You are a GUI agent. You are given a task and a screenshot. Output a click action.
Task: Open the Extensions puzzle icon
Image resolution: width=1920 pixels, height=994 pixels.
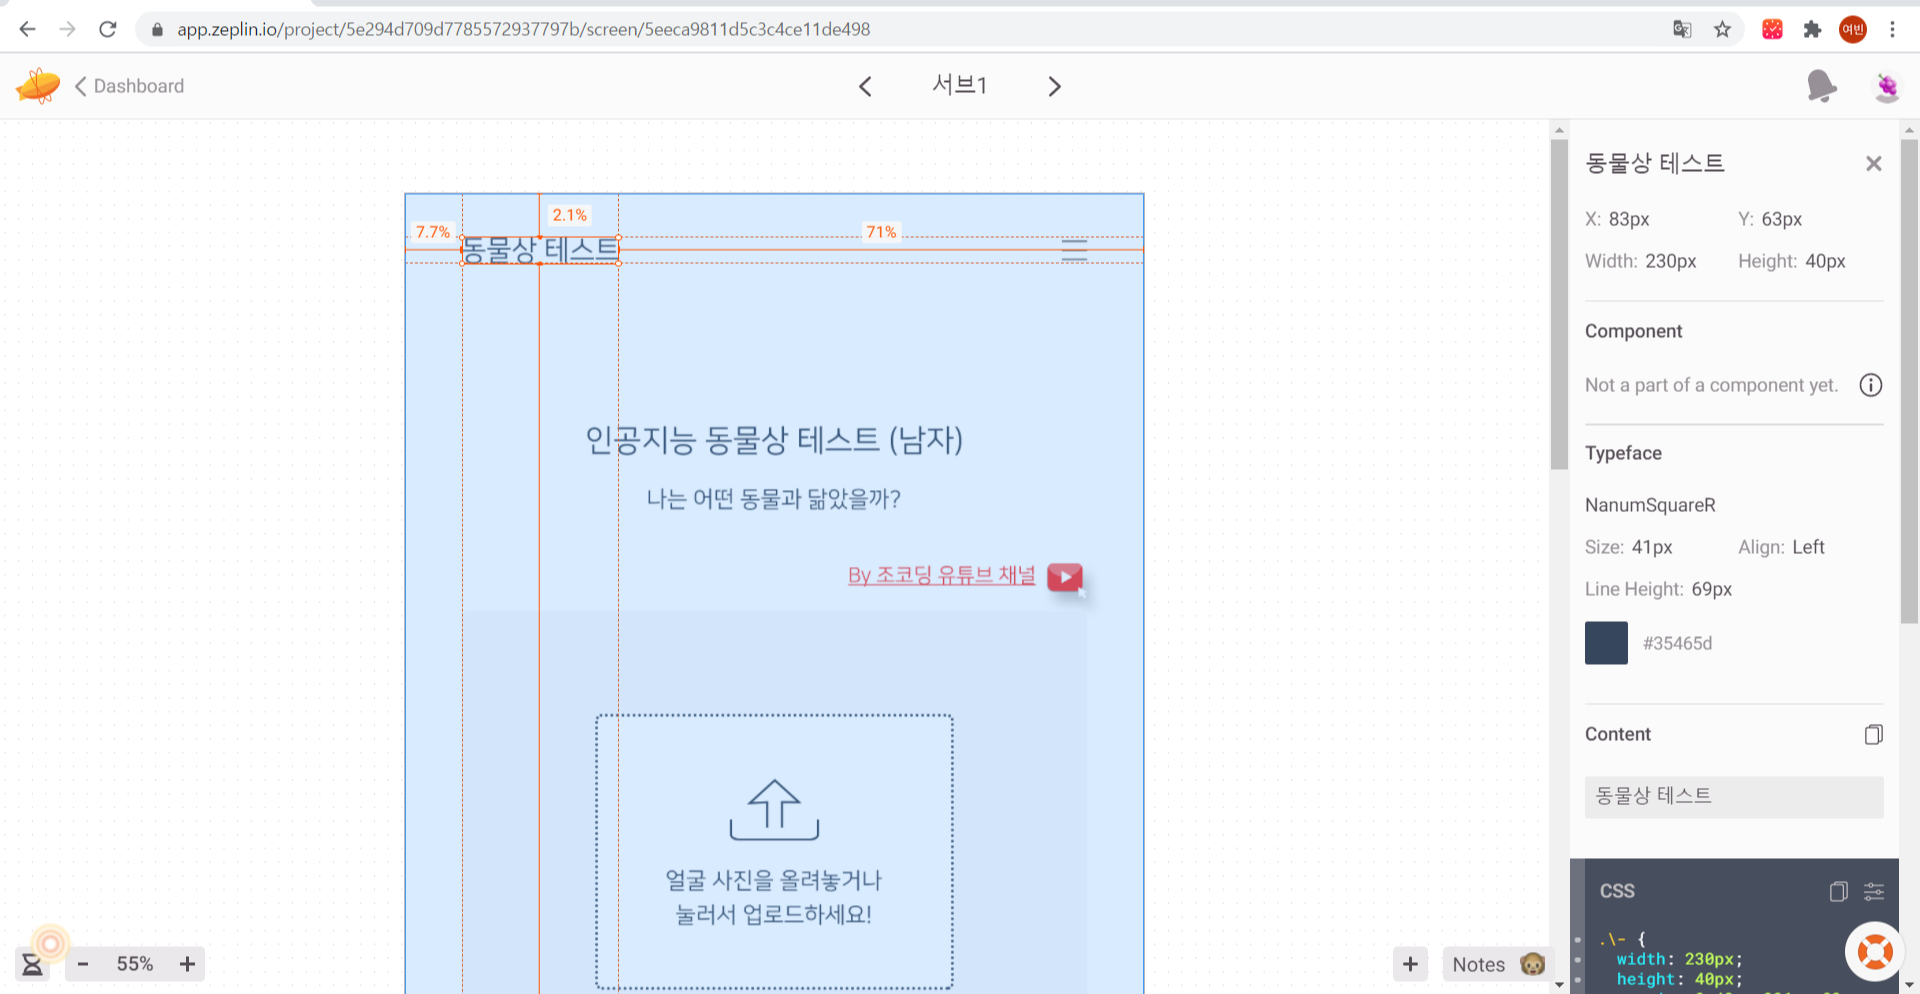[1812, 29]
